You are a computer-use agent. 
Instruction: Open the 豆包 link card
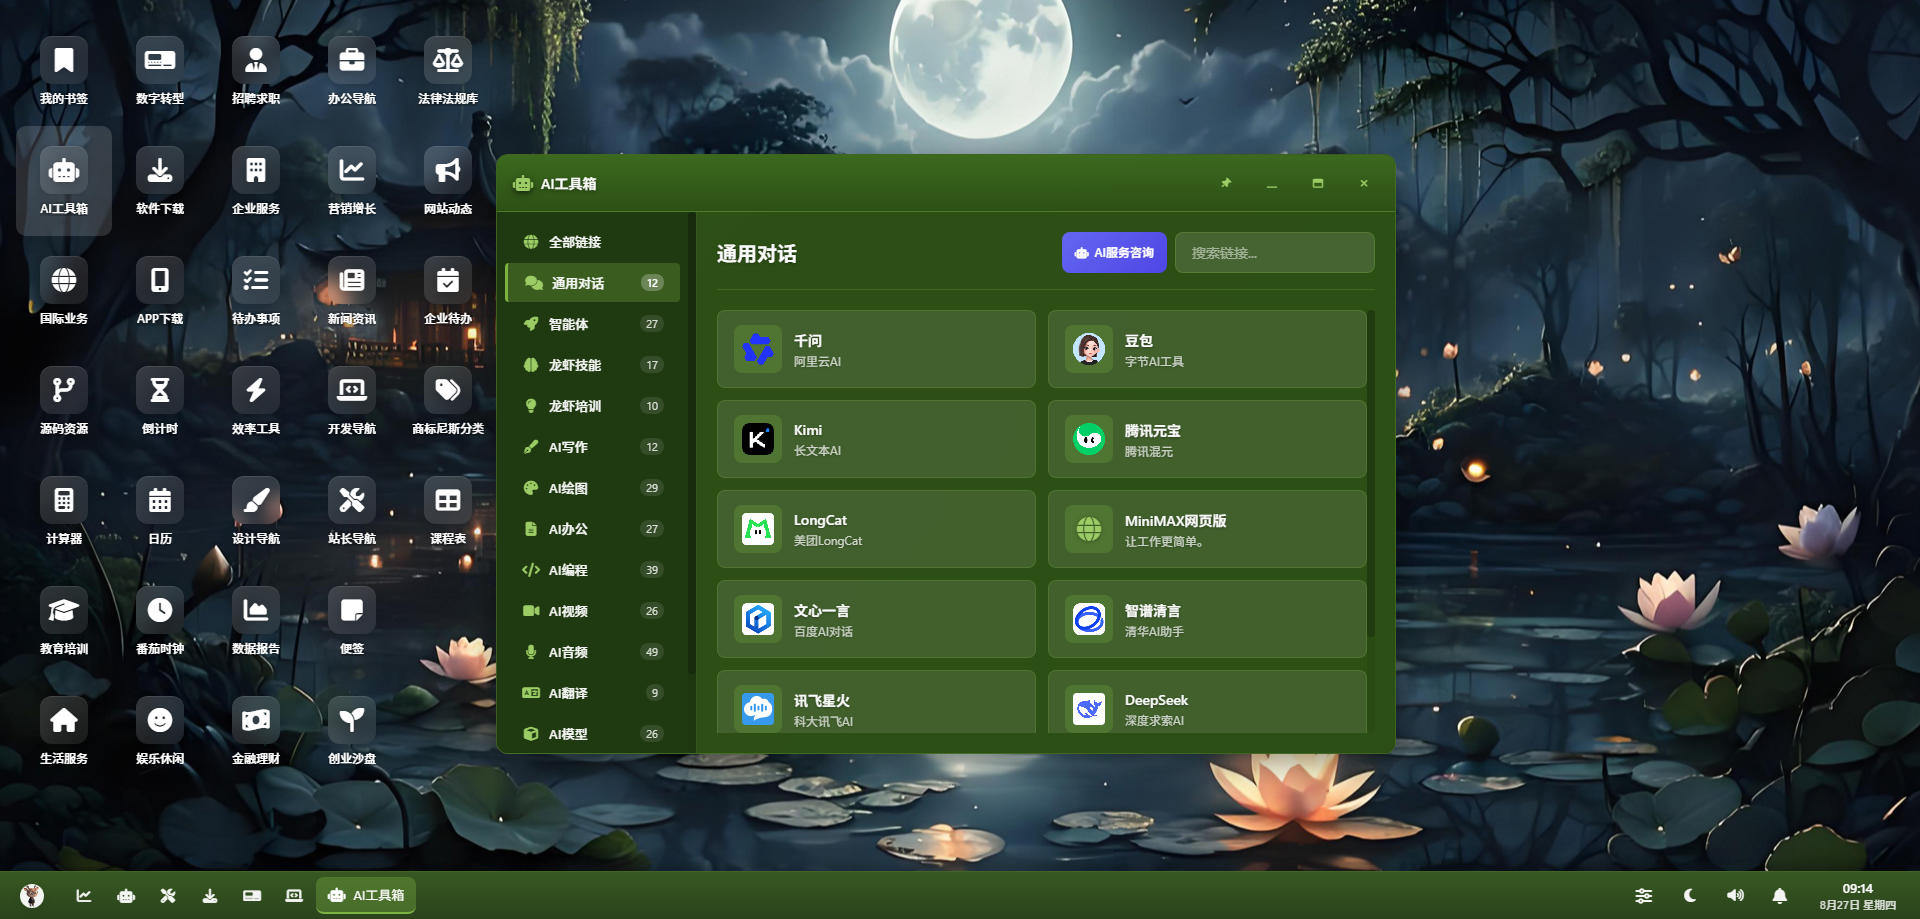1207,349
